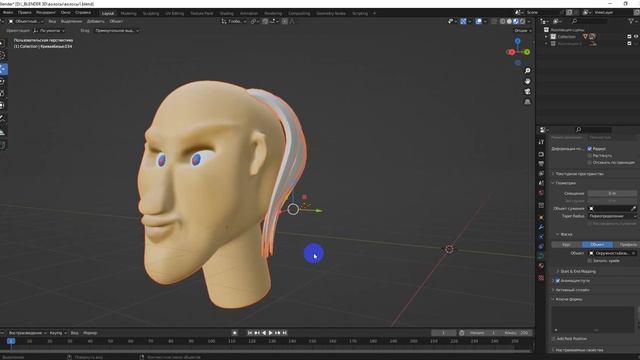Open the Modifiers wrench properties tab
The height and width of the screenshot is (360, 640).
pyautogui.click(x=541, y=227)
